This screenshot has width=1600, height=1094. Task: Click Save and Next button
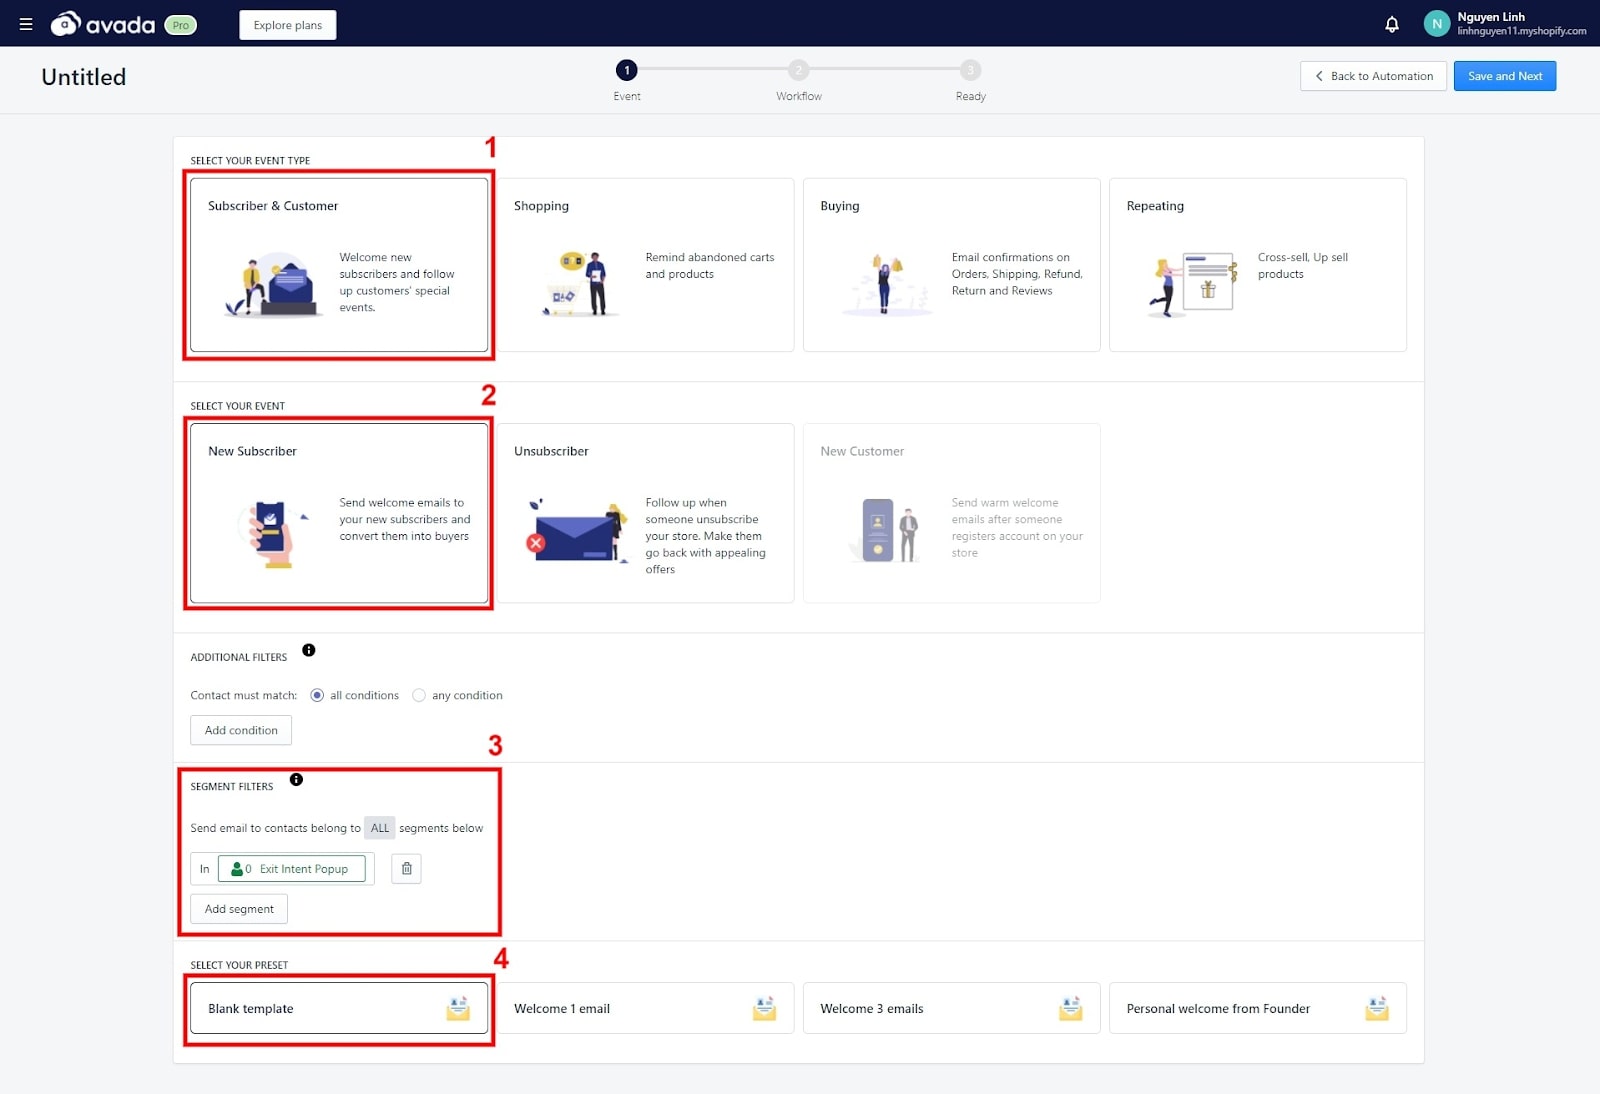tap(1504, 76)
